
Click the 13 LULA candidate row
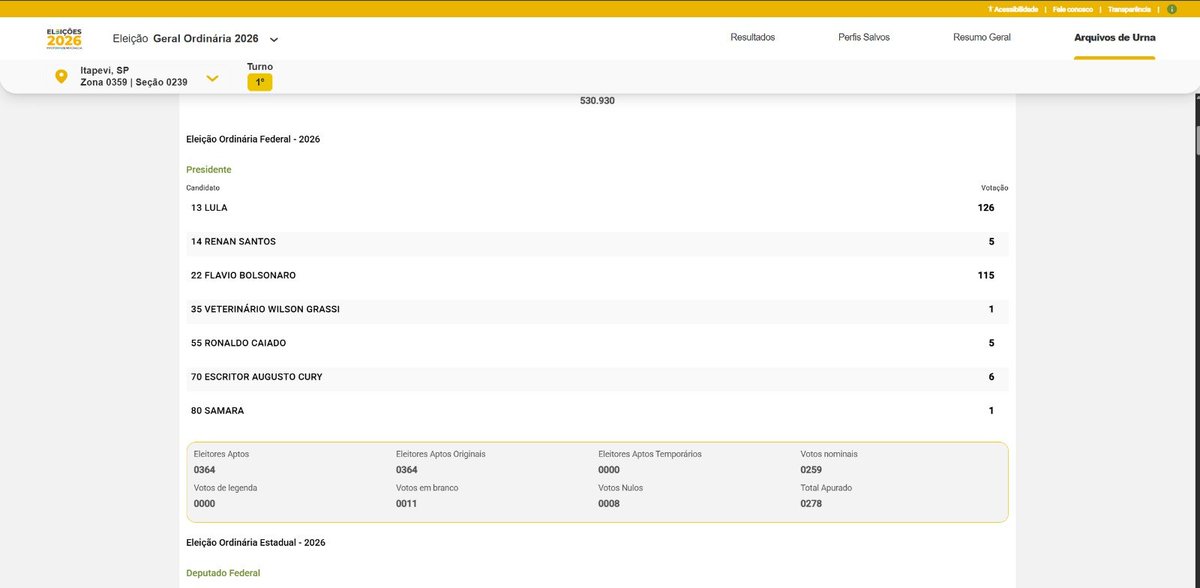597,208
